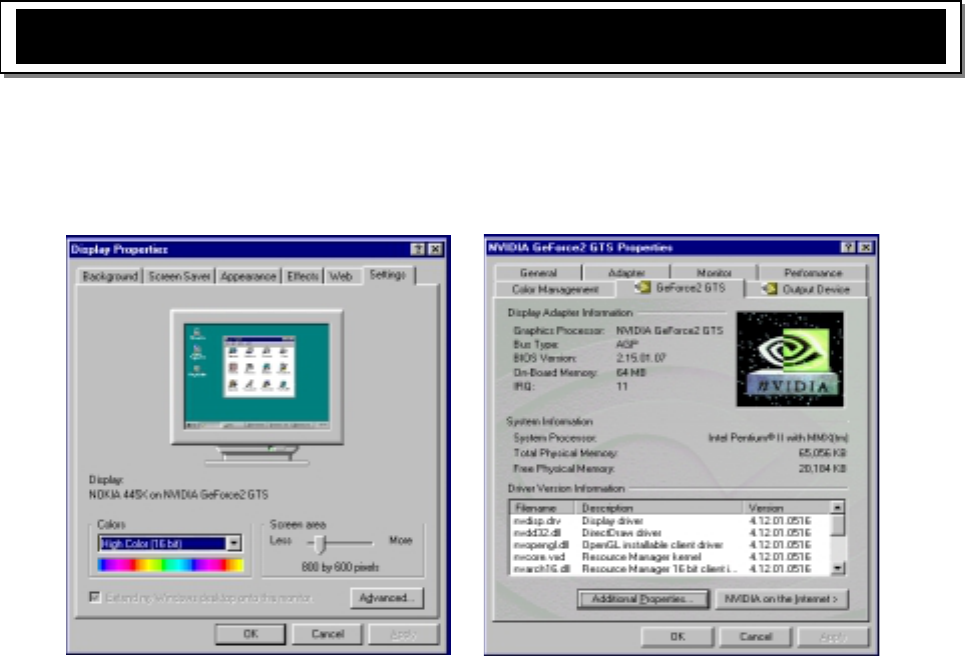This screenshot has height=666, width=965.
Task: Click the NVIDIA icon on GeForce2 GTS tab
Action: coord(643,287)
